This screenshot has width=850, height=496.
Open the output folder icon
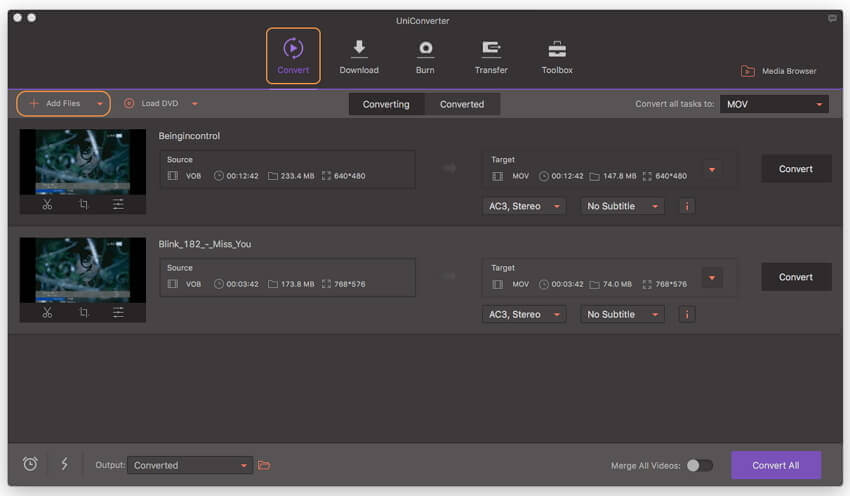tap(264, 465)
